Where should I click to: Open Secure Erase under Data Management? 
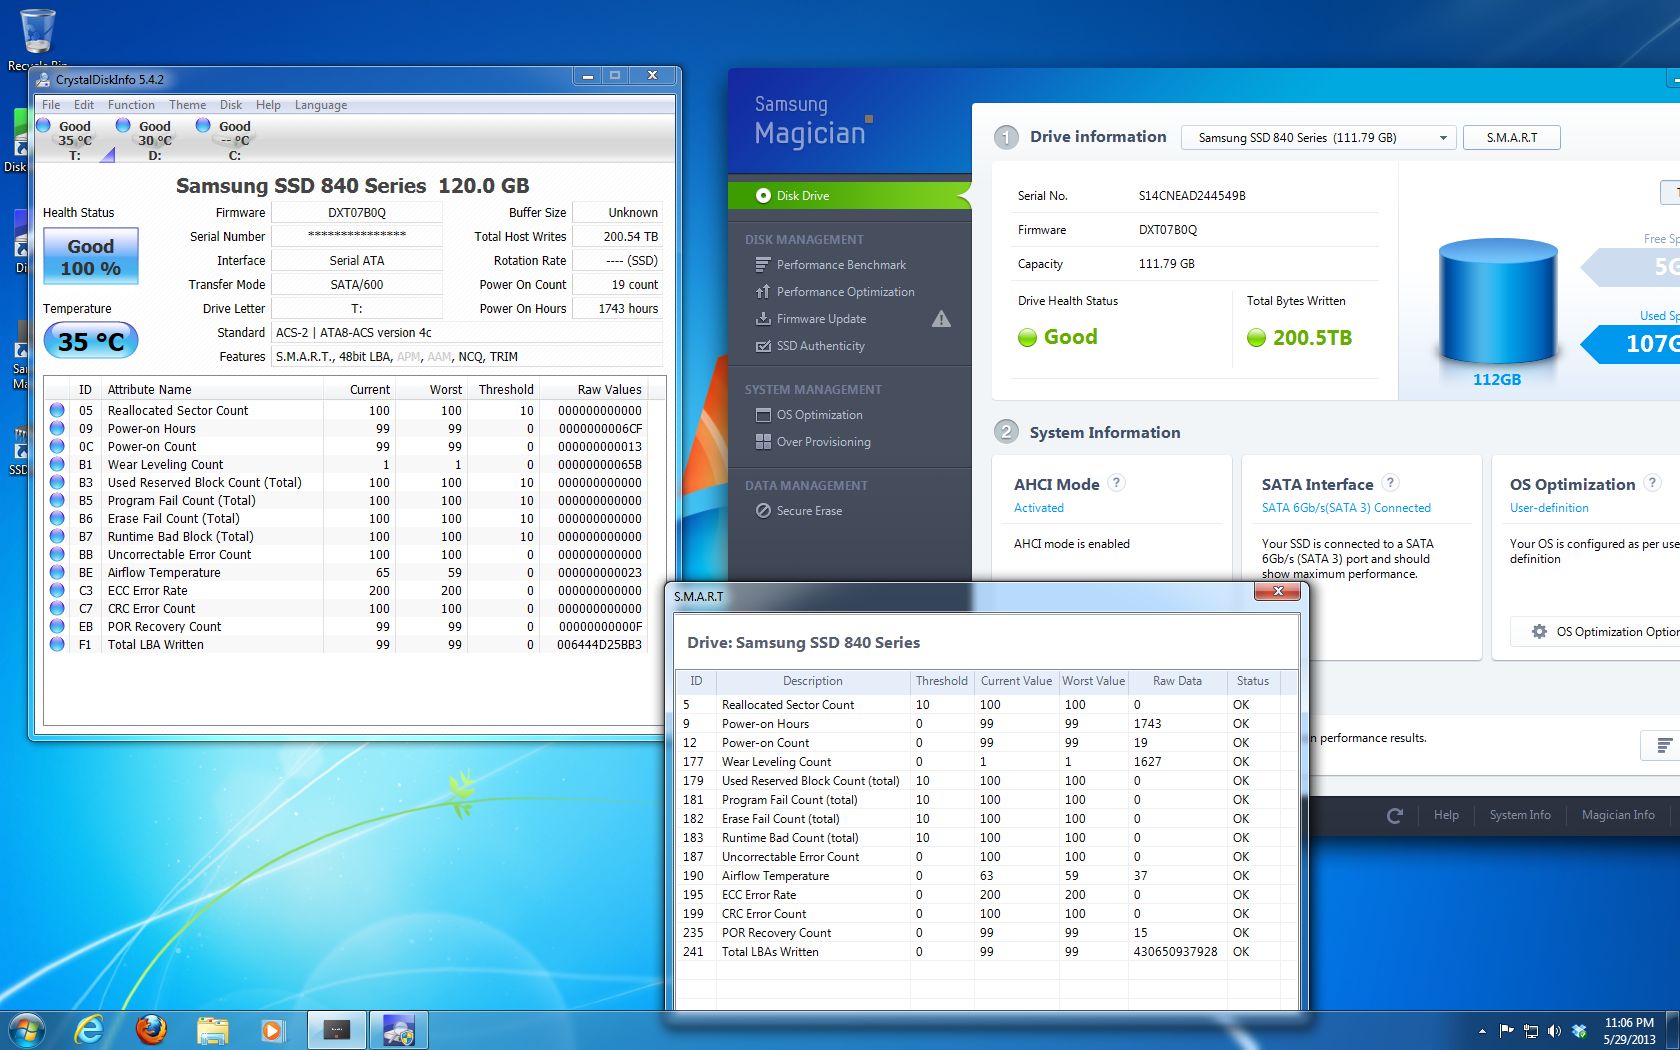click(x=808, y=511)
